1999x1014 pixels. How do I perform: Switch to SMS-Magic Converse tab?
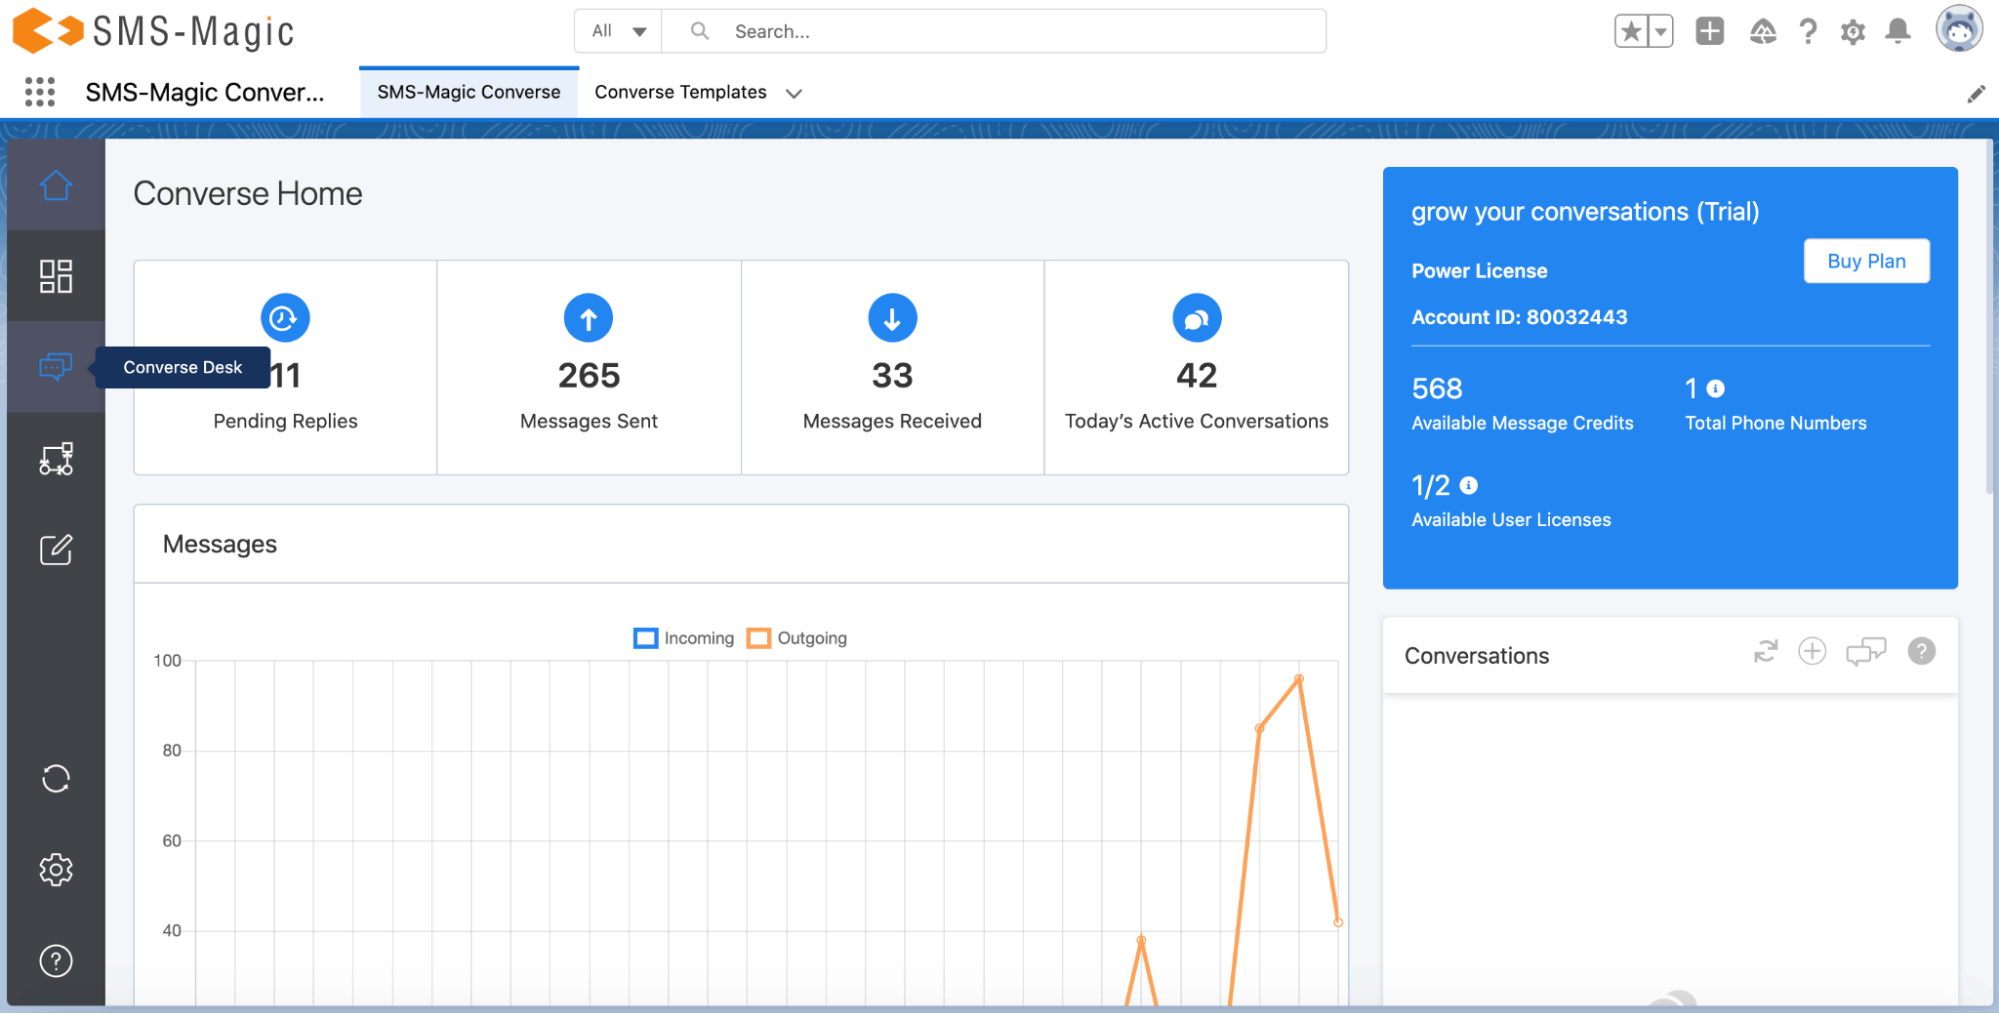coord(469,92)
